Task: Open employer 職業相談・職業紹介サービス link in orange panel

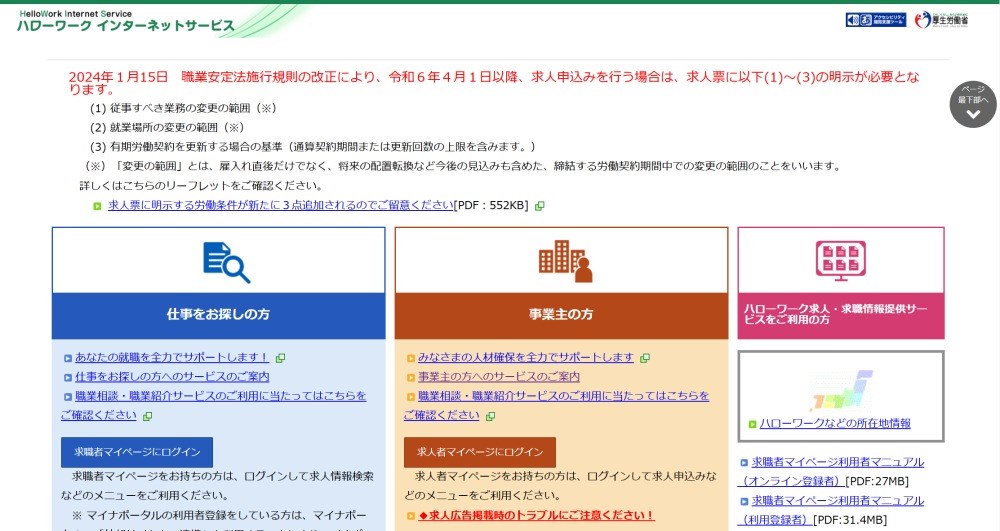Action: pyautogui.click(x=556, y=405)
